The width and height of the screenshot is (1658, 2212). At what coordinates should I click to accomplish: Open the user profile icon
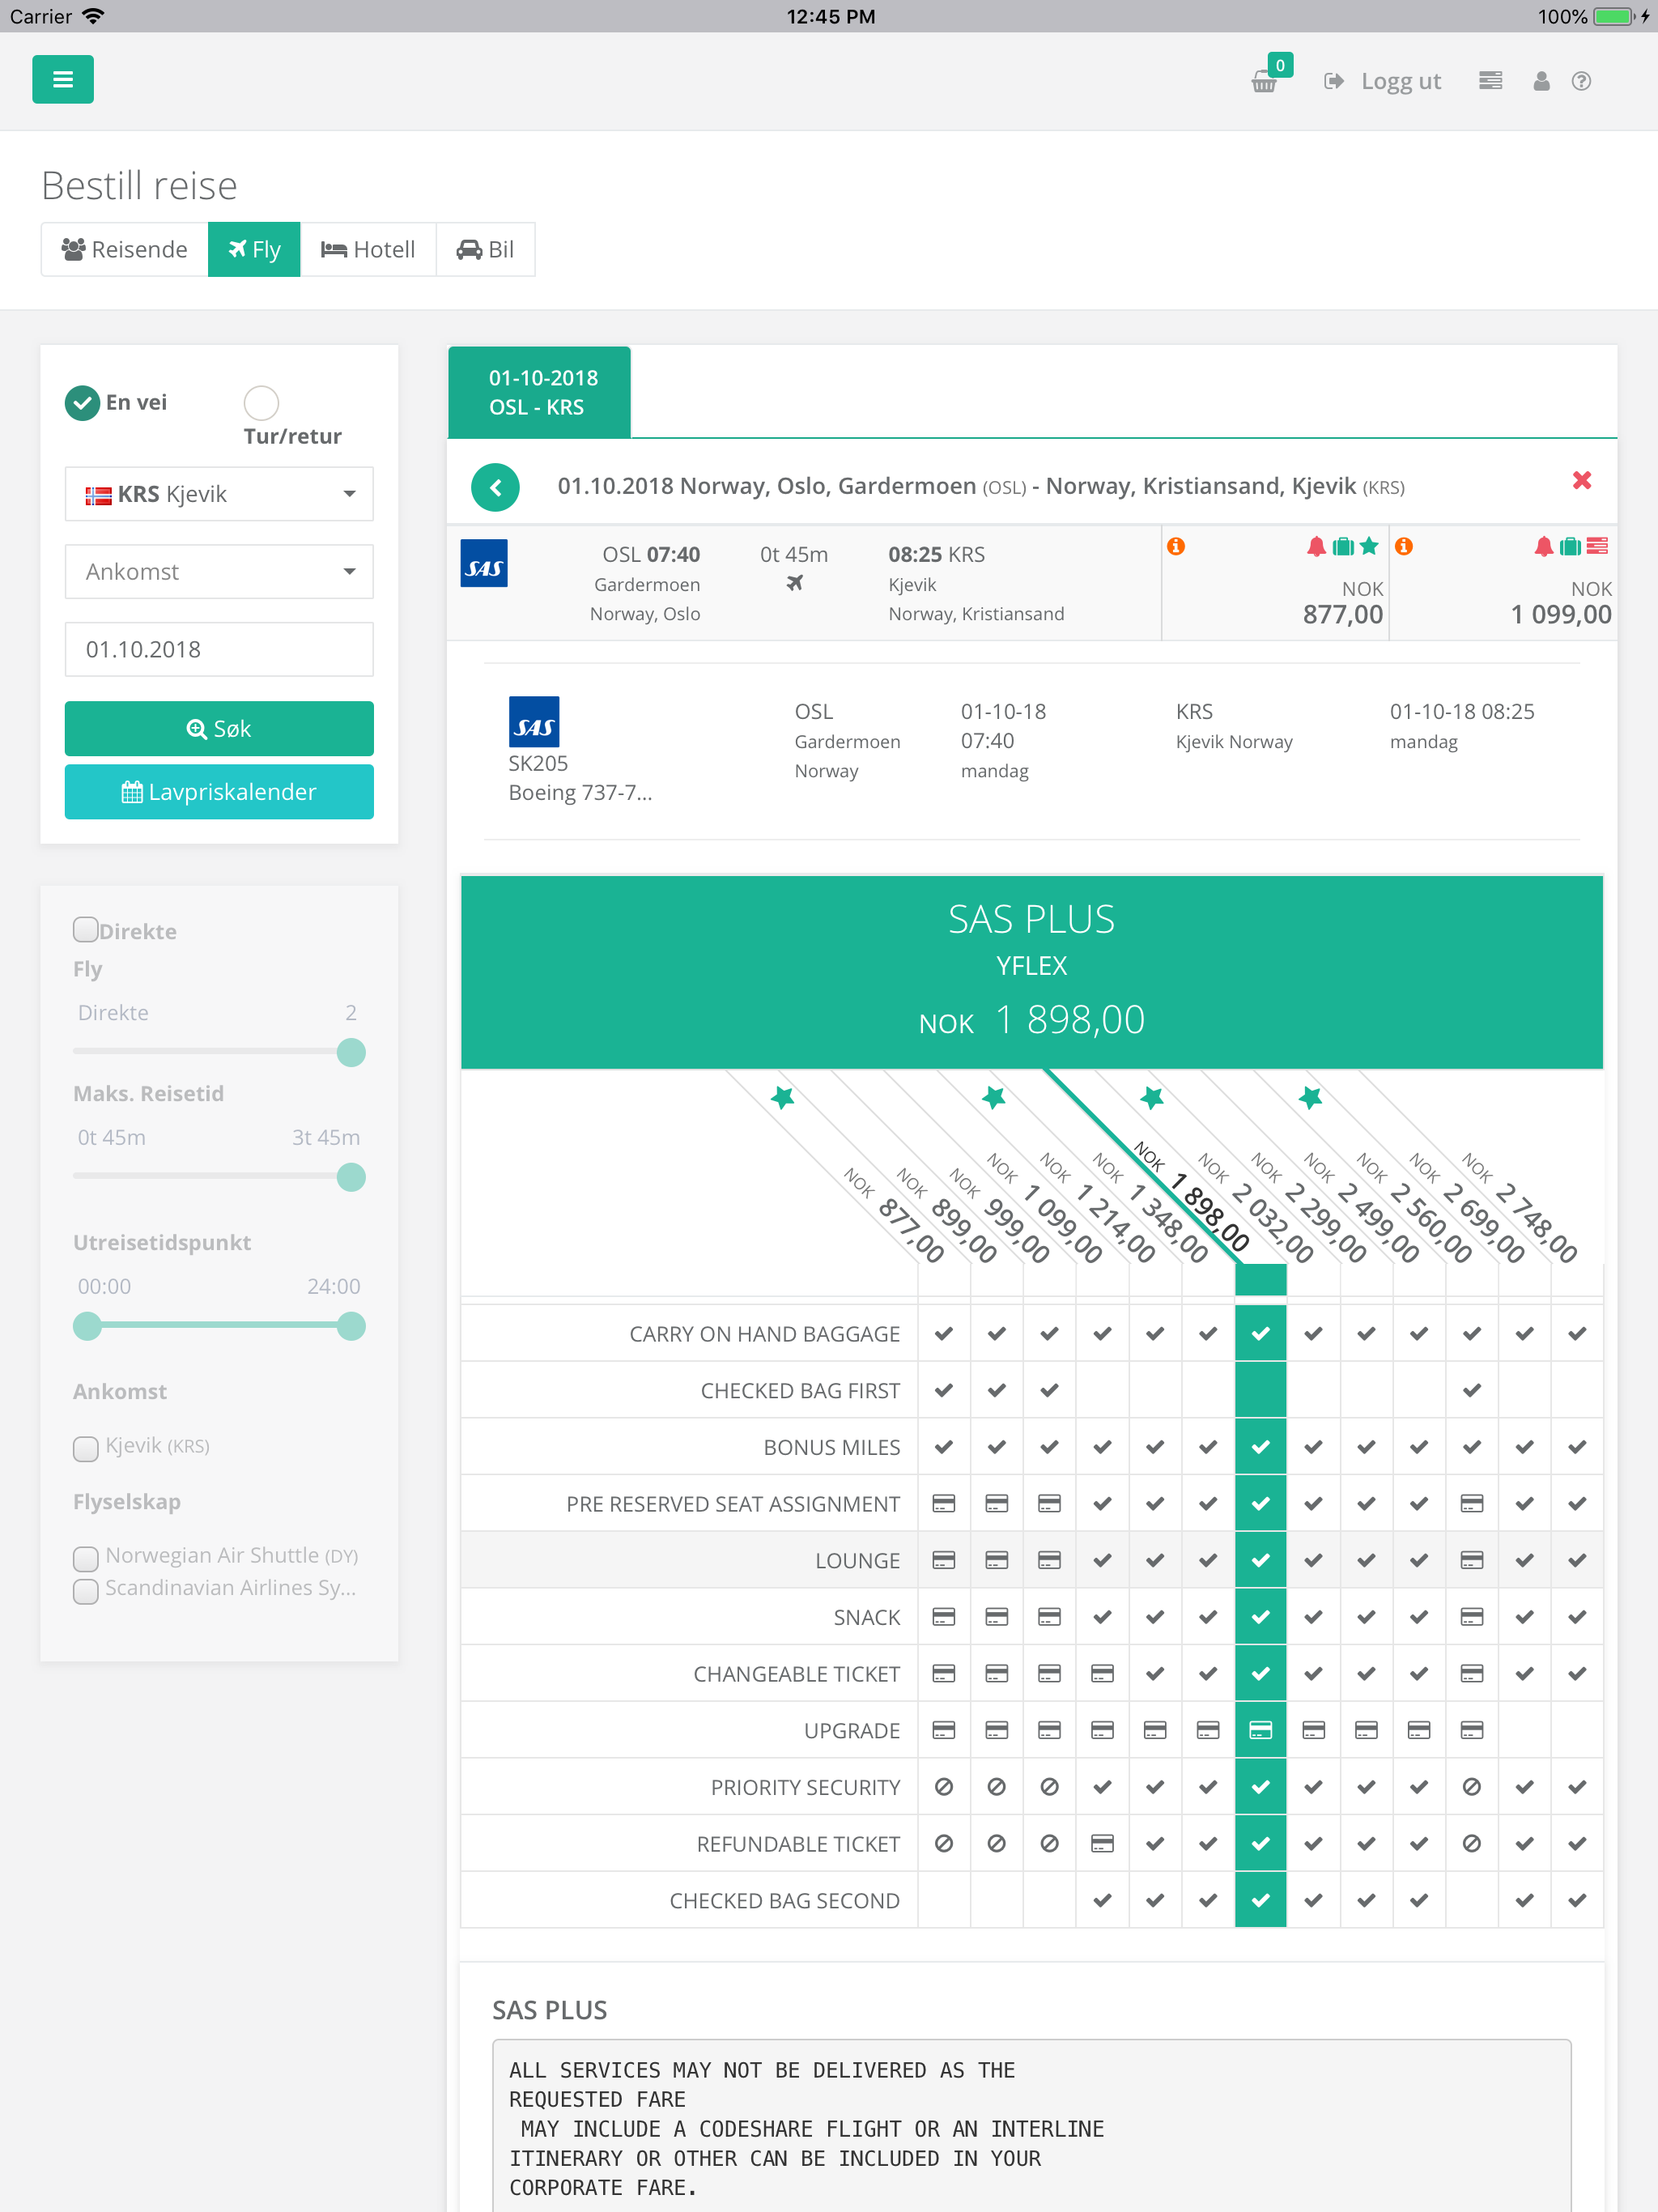click(x=1541, y=81)
